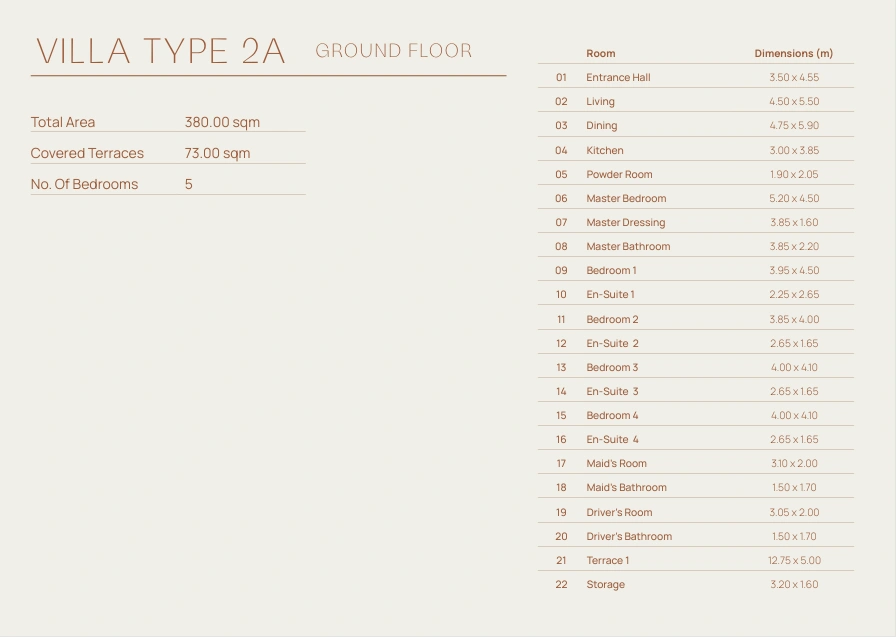Select the Driver's Room row name

point(619,512)
